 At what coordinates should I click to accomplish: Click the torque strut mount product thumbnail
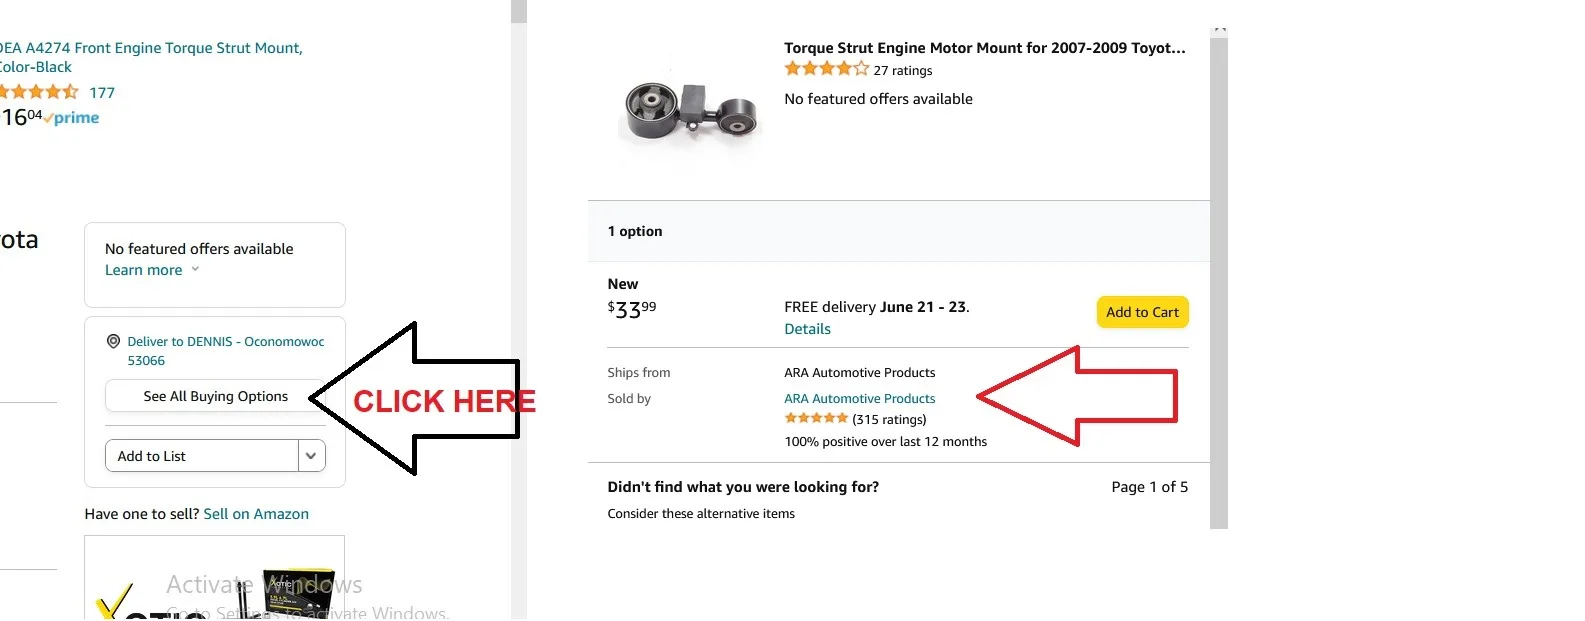click(x=689, y=112)
